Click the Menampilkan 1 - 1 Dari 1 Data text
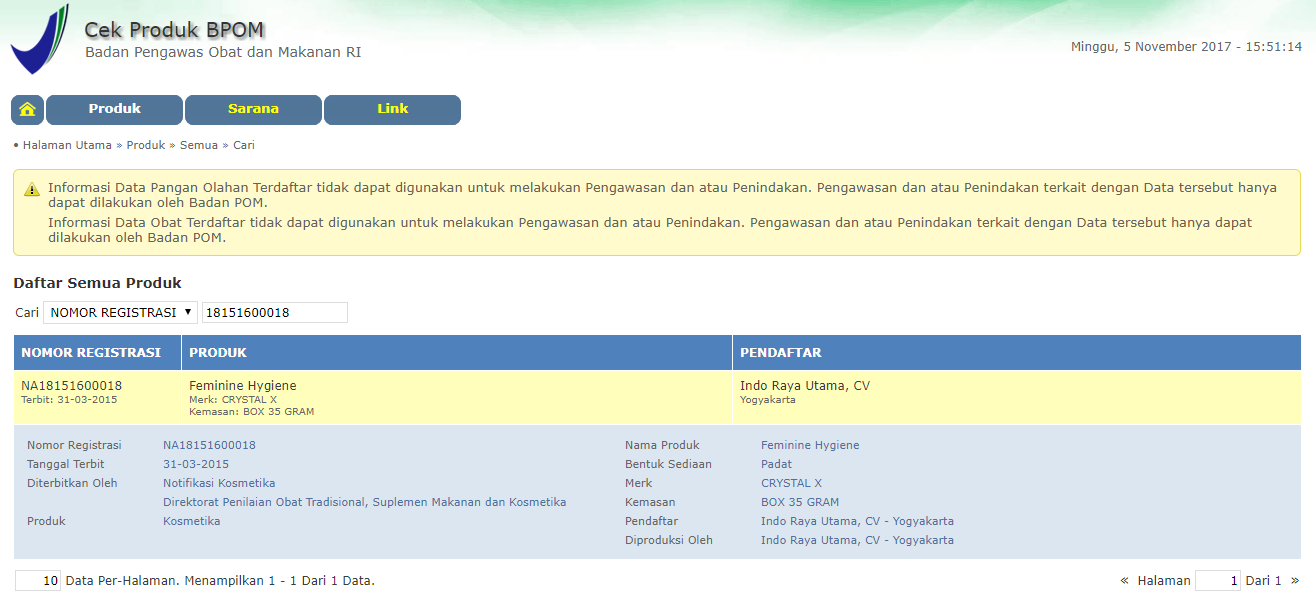Image resolution: width=1316 pixels, height=602 pixels. (281, 580)
